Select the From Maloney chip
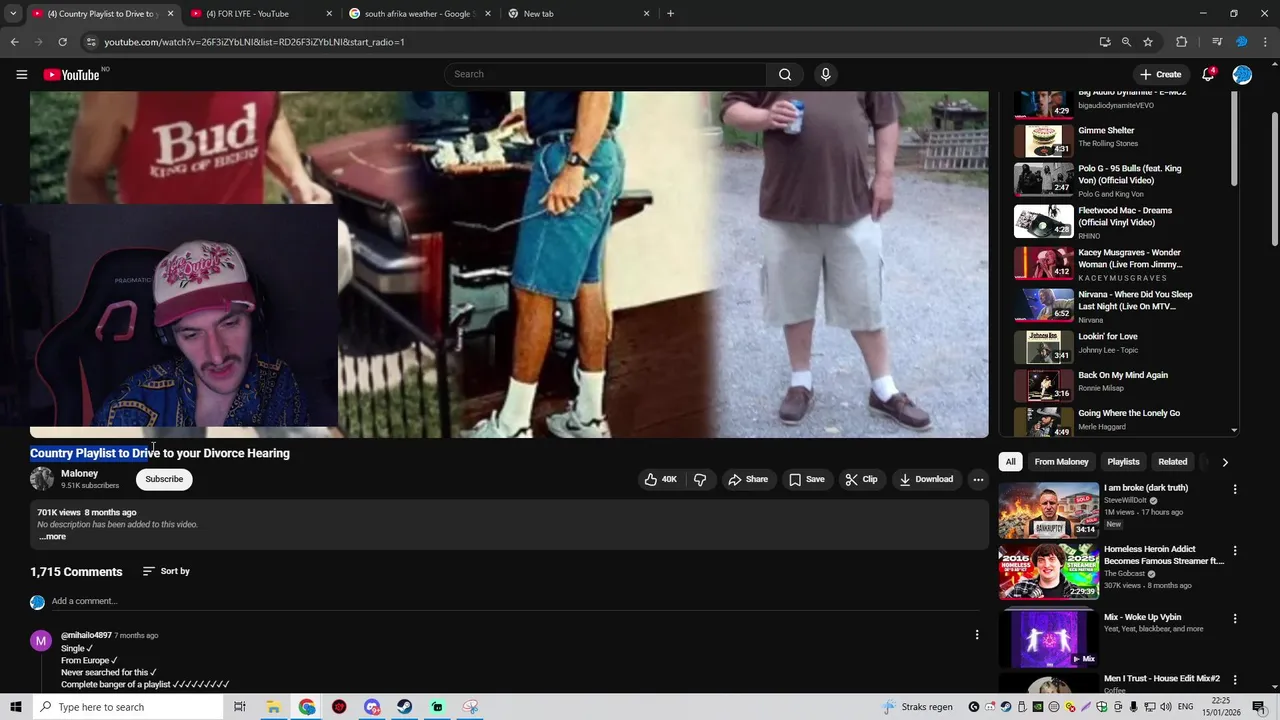Viewport: 1280px width, 720px height. [x=1061, y=462]
